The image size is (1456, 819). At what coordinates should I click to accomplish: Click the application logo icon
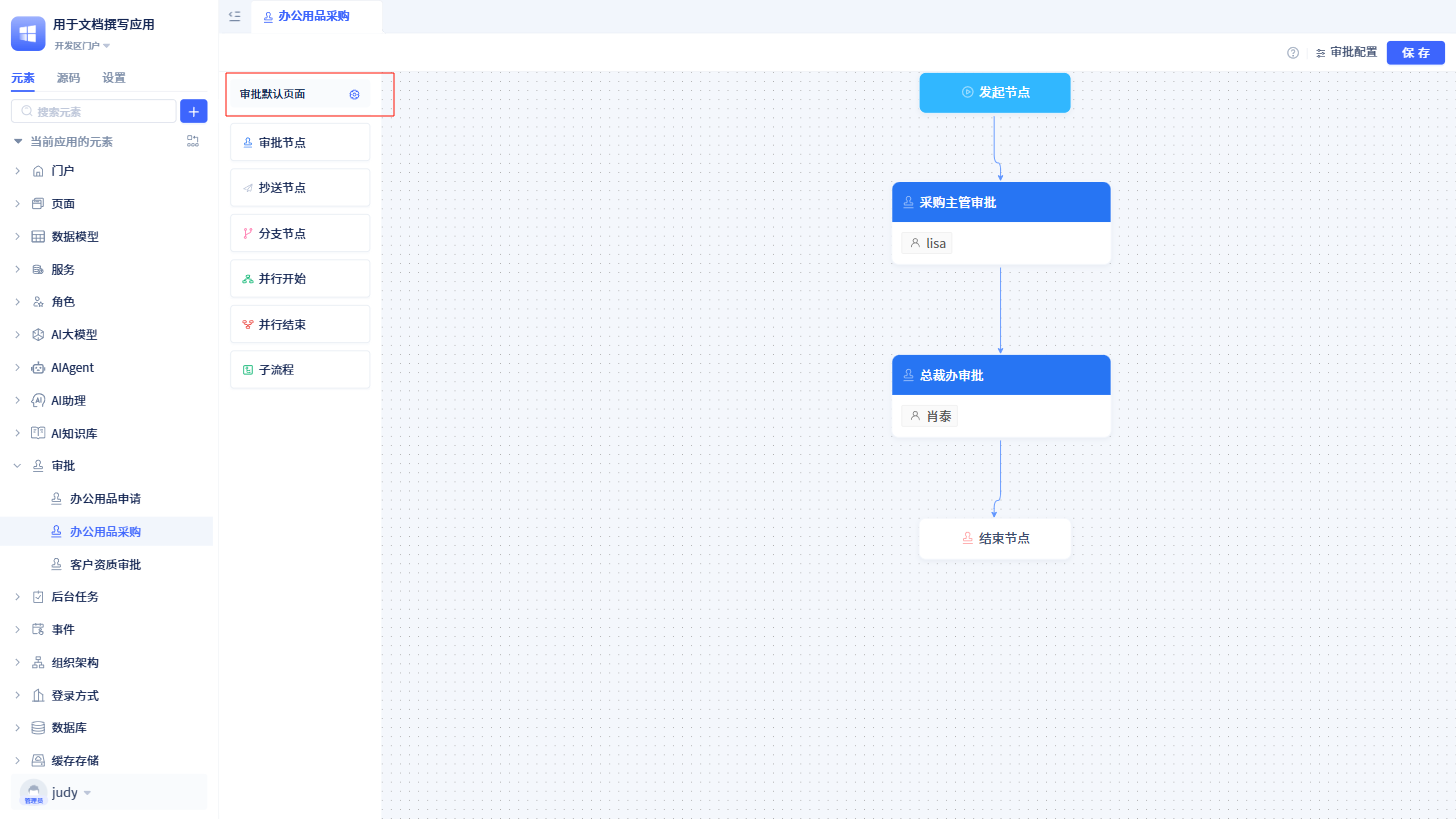click(x=28, y=33)
